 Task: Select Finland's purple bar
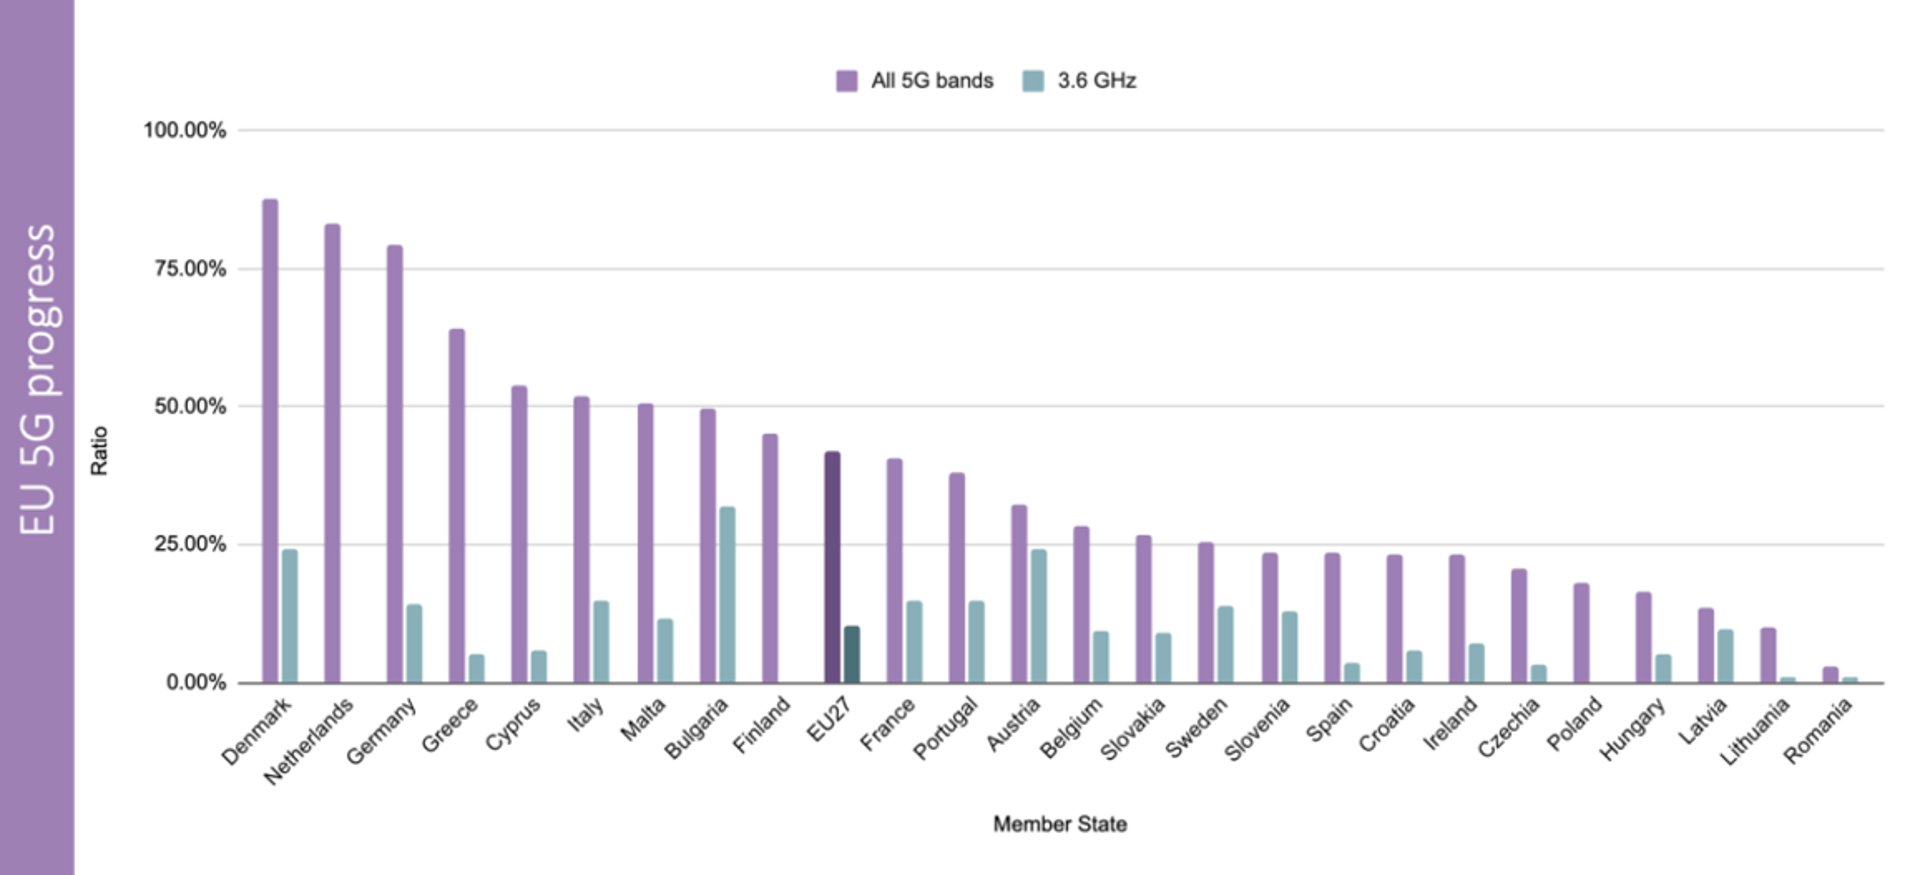pos(770,558)
